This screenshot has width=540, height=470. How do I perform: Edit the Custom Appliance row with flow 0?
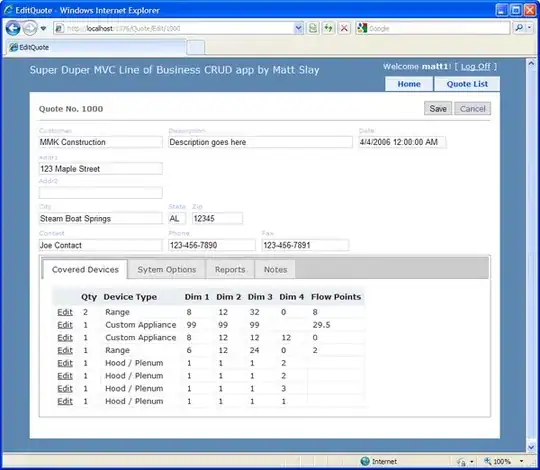tap(65, 337)
